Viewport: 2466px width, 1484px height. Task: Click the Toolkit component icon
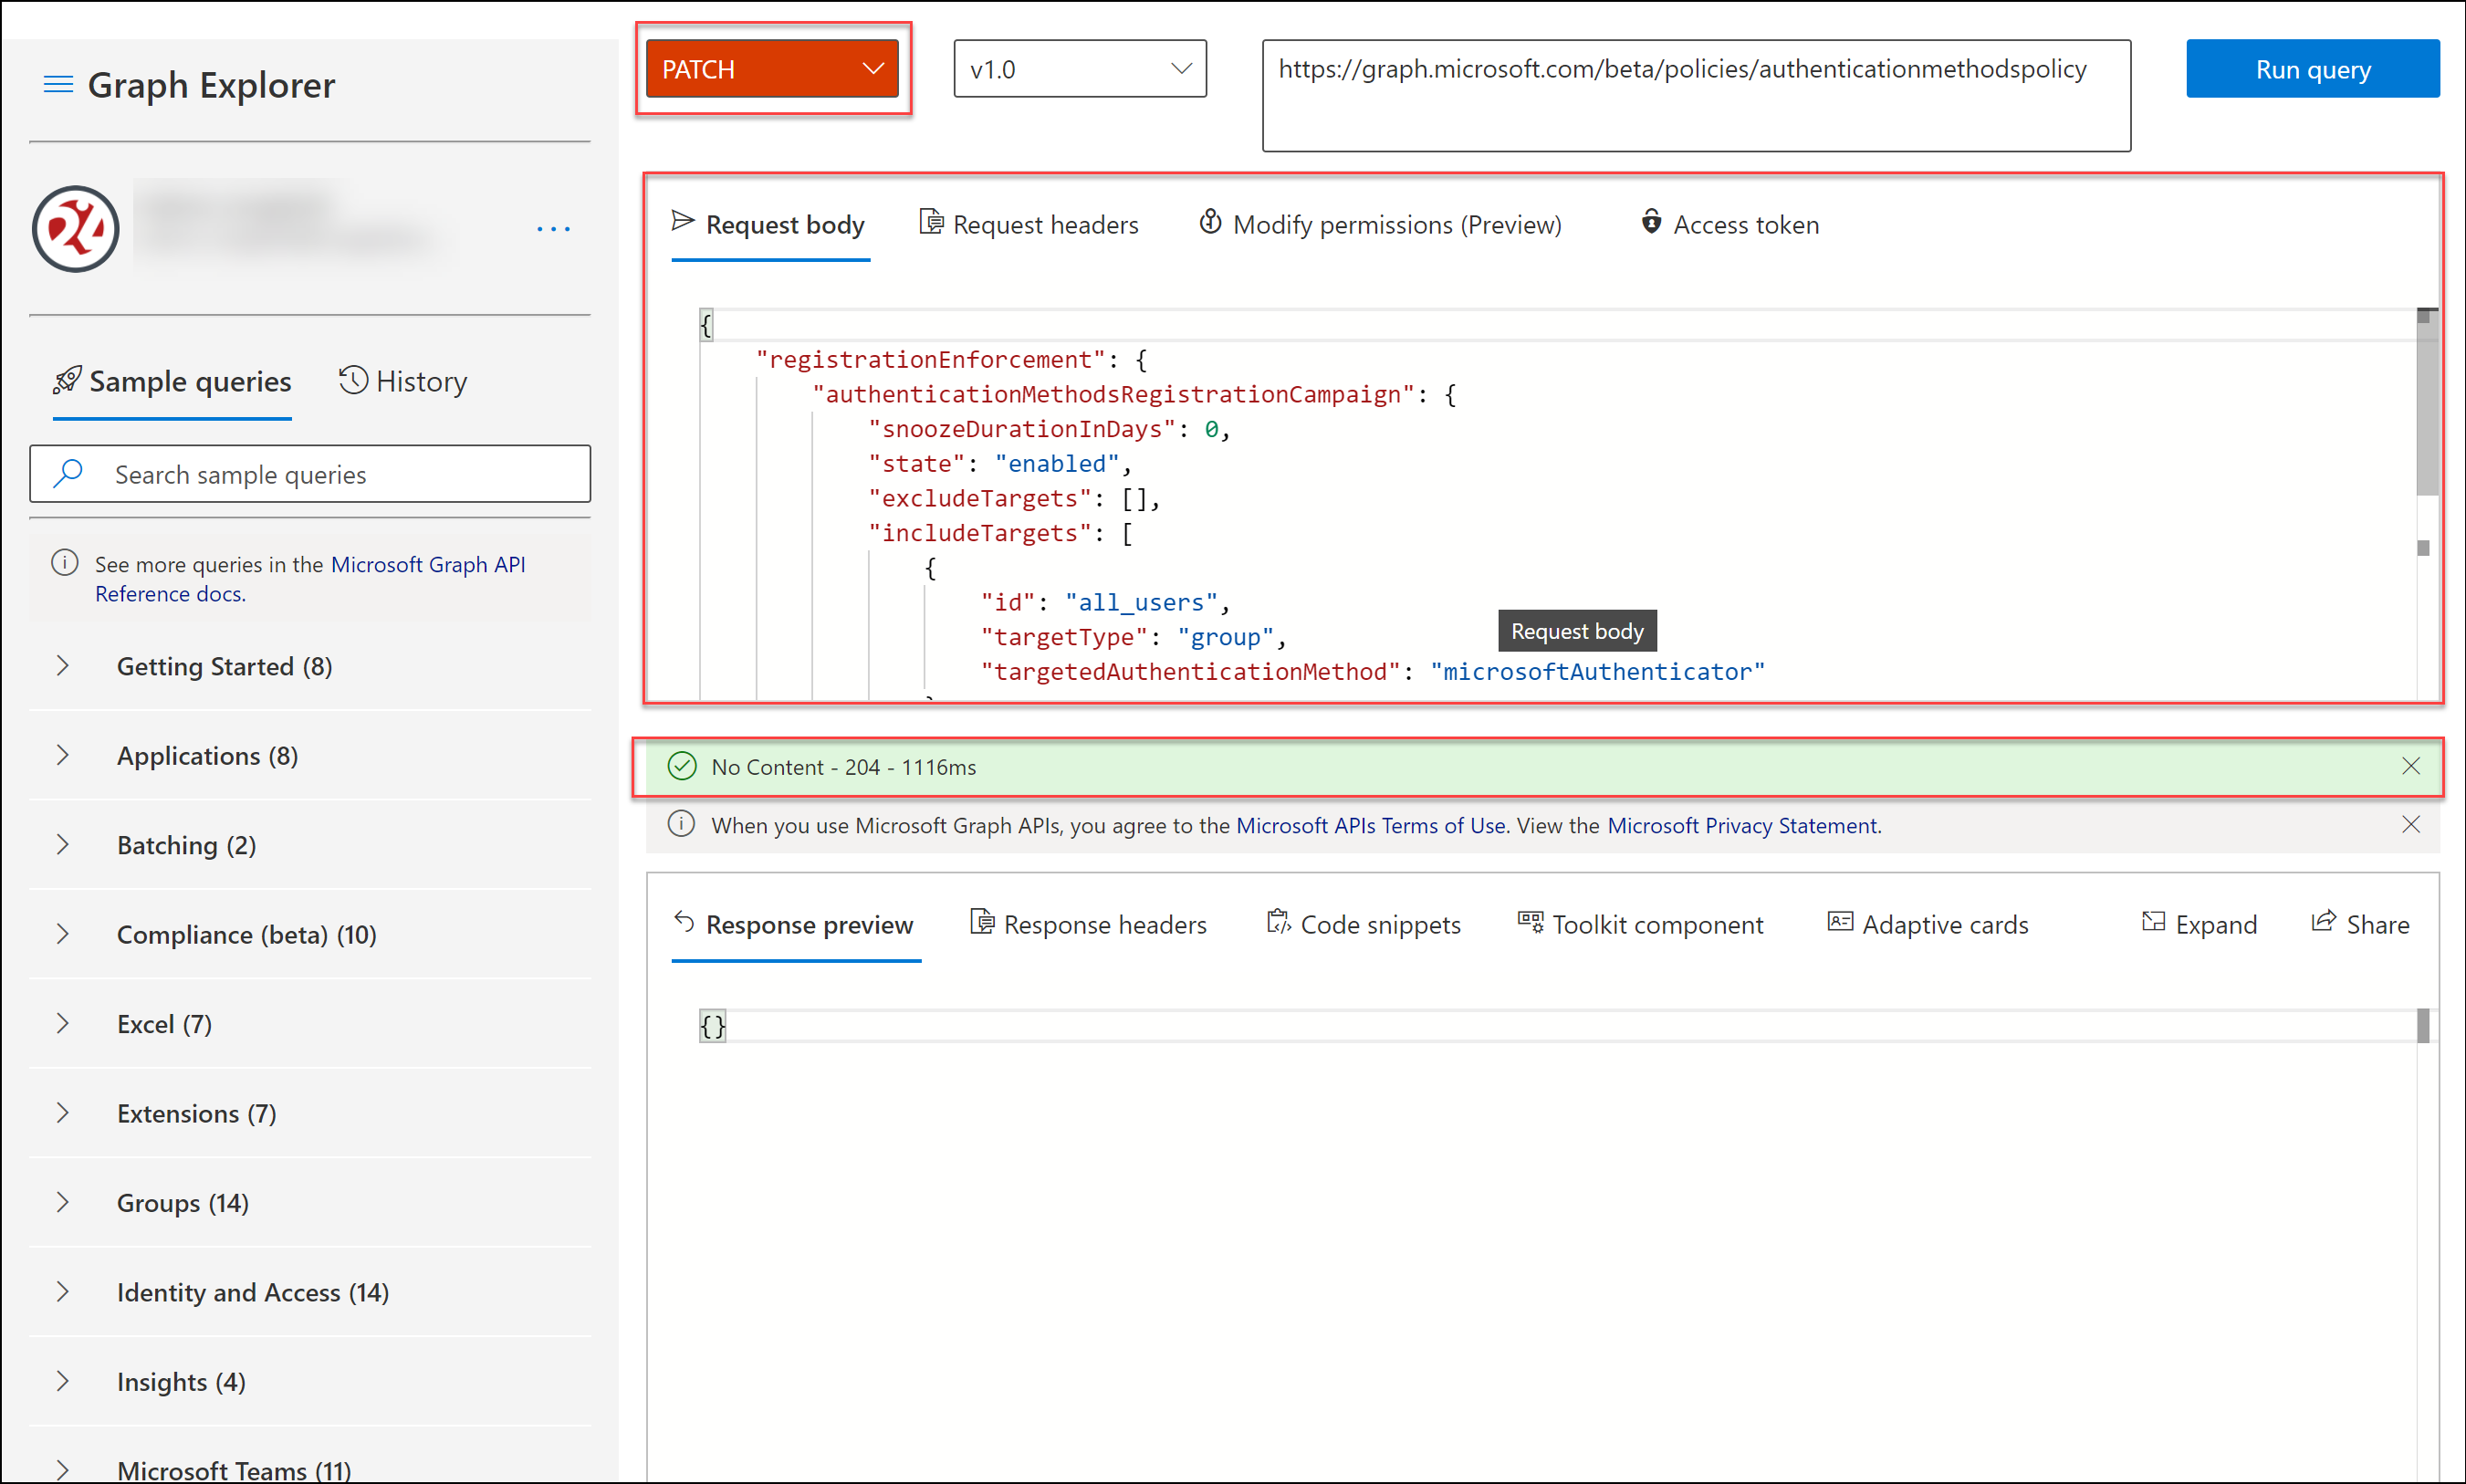coord(1530,922)
